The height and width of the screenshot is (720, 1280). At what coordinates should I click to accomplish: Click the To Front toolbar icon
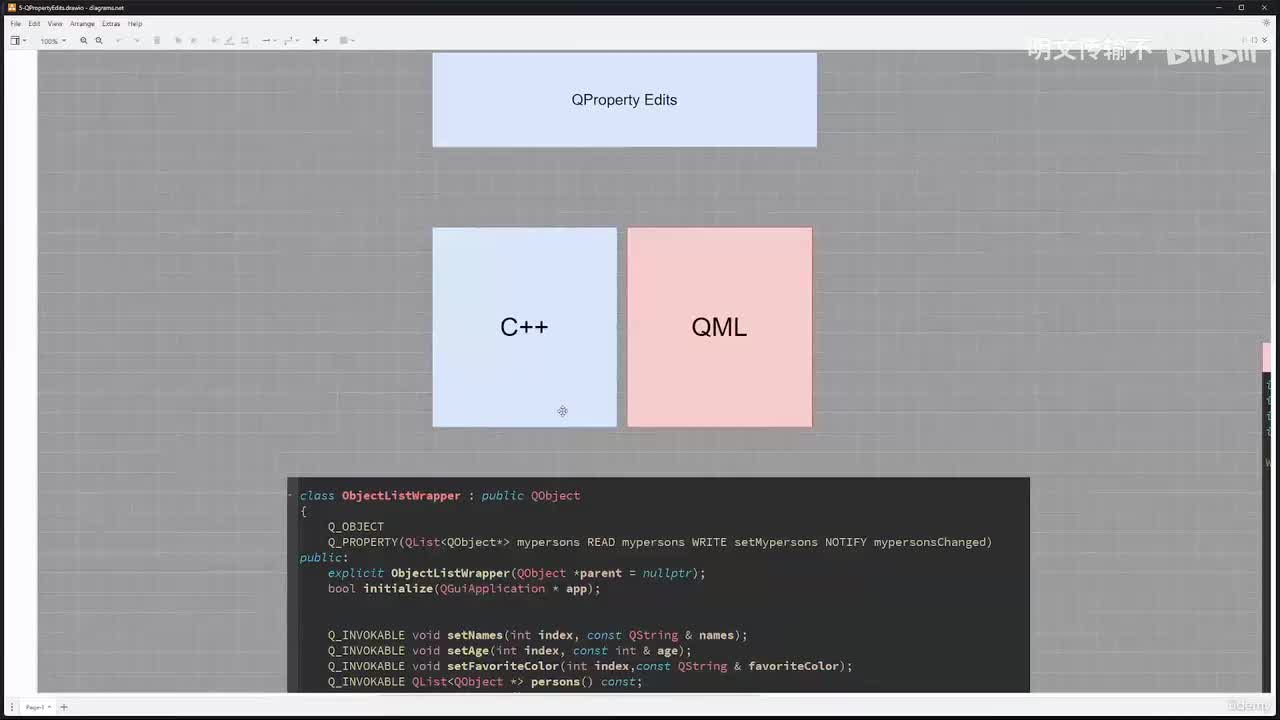[178, 41]
